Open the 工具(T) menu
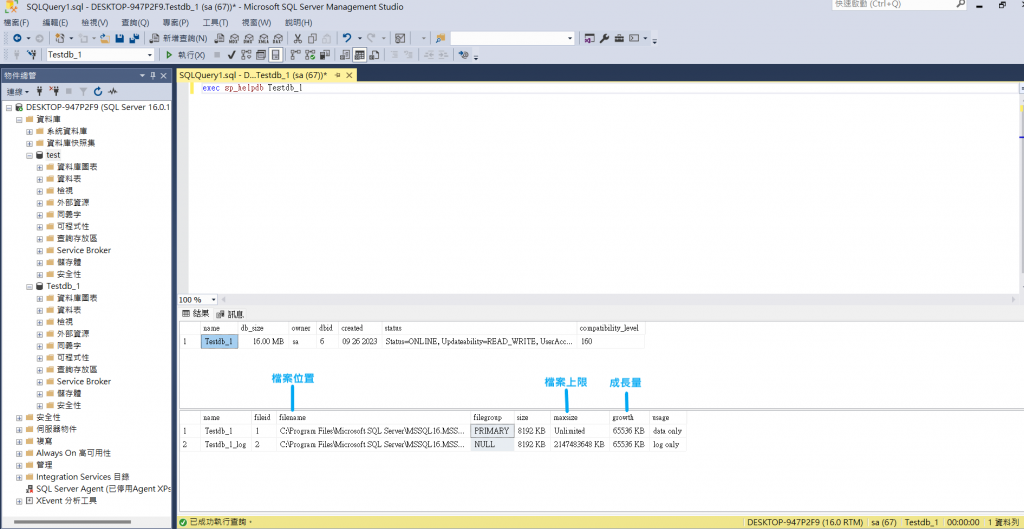This screenshot has width=1024, height=529. [x=215, y=22]
